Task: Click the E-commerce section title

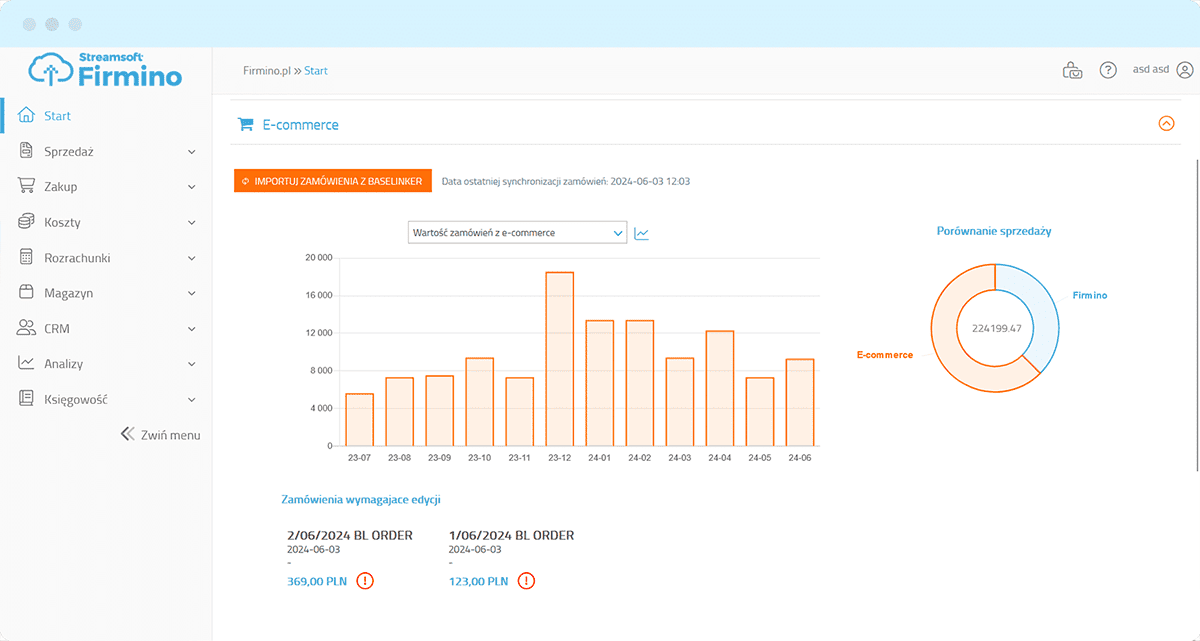Action: 300,125
